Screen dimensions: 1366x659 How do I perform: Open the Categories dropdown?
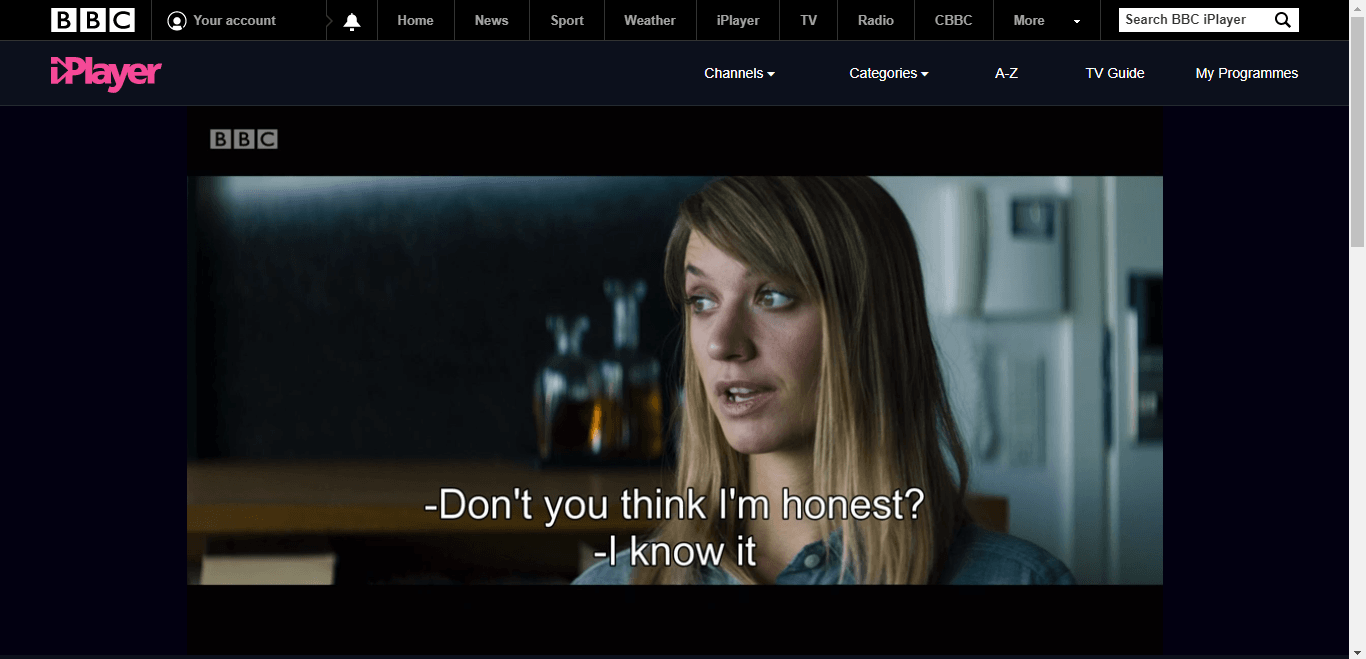[x=889, y=73]
